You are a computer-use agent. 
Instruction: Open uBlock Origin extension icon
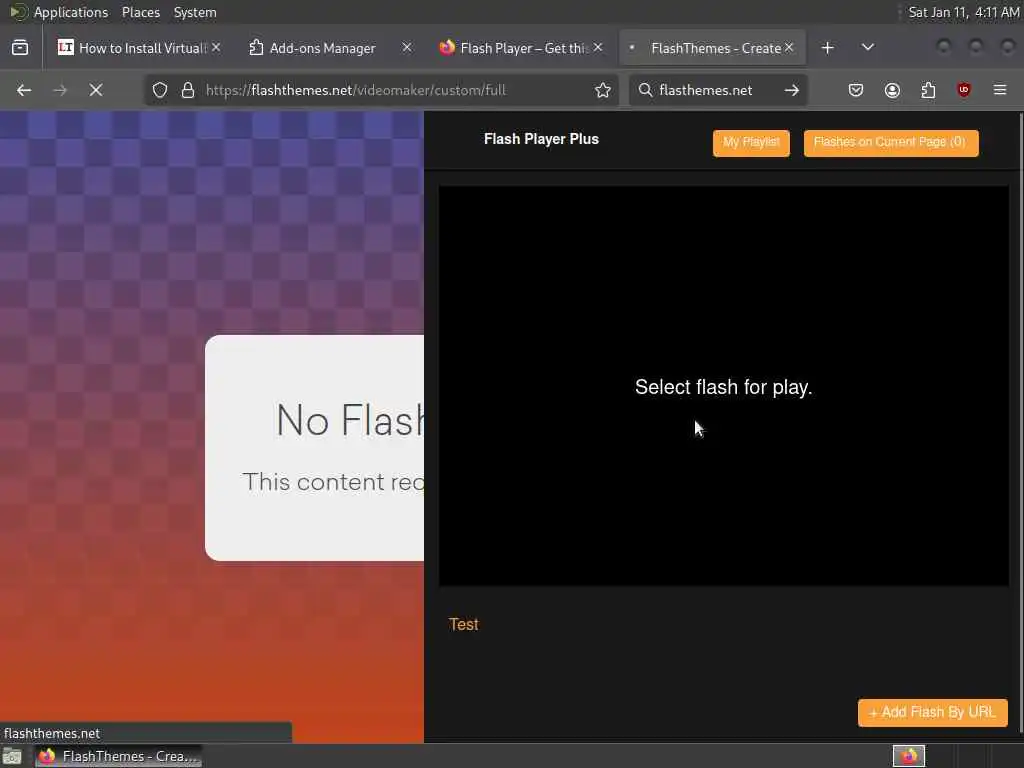coord(964,90)
